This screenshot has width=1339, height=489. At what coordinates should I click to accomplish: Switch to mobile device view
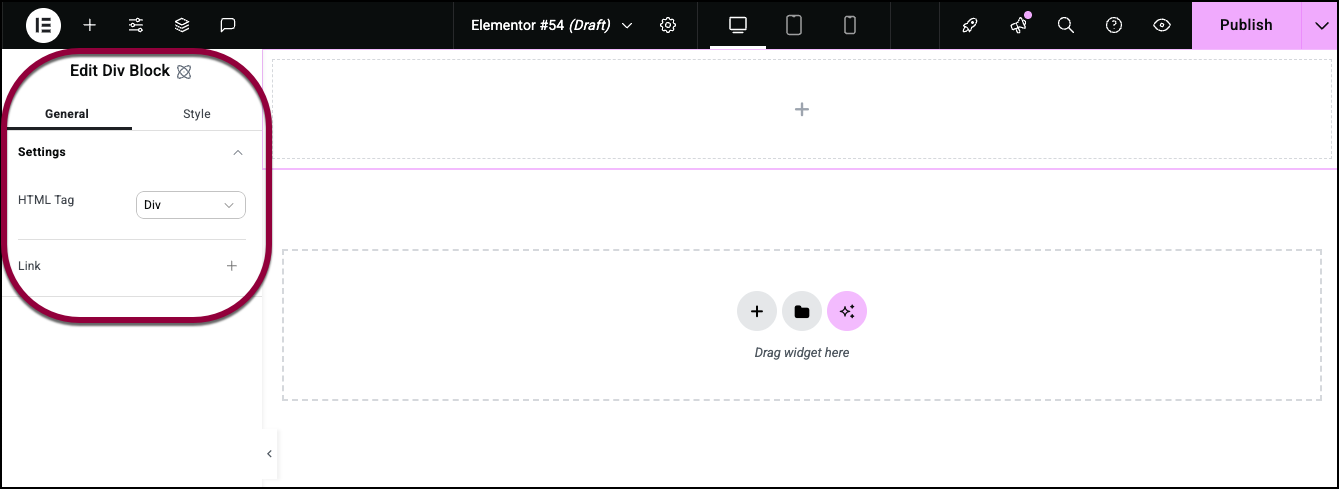point(850,25)
